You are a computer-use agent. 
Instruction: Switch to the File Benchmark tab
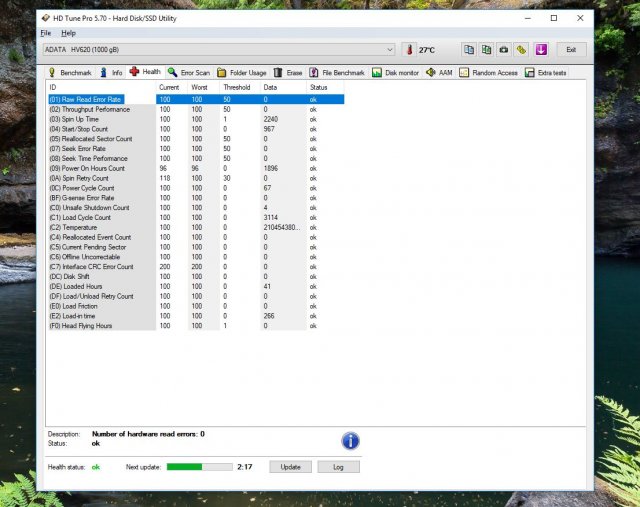point(337,73)
